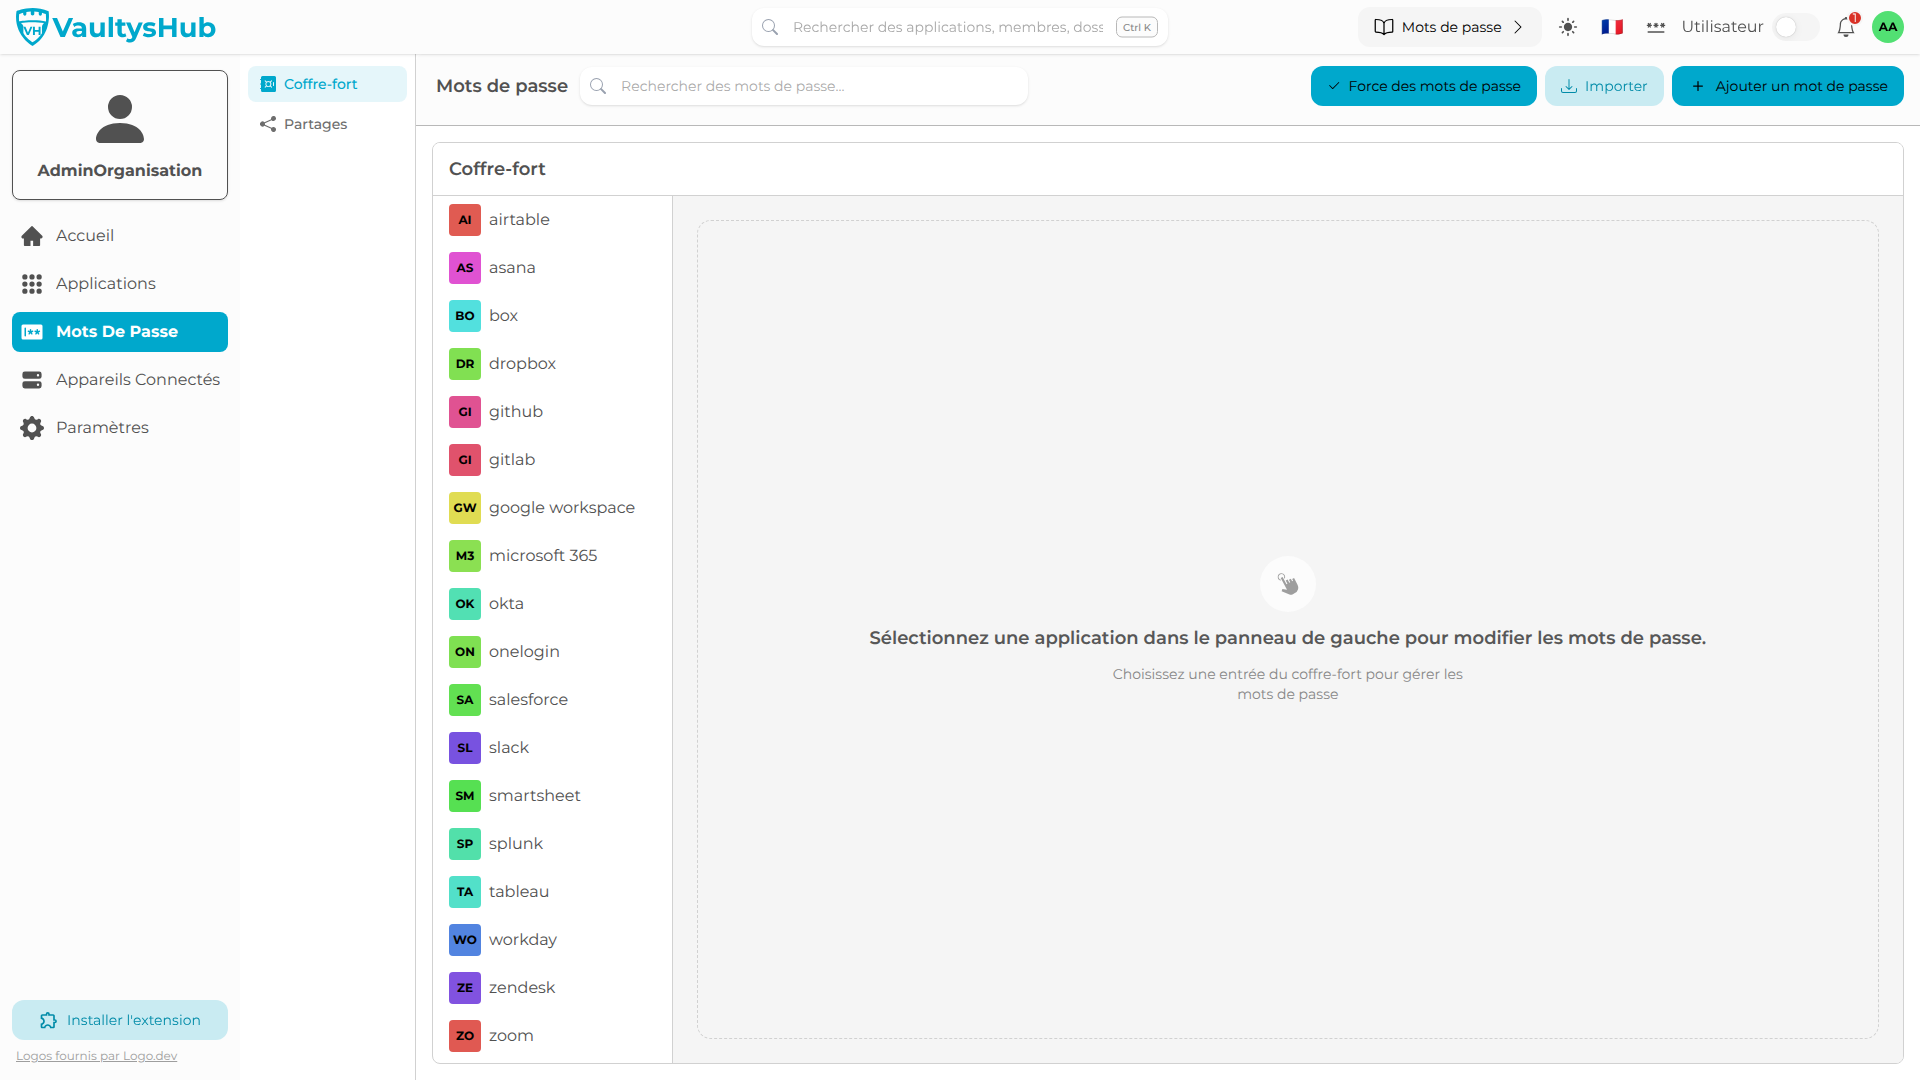This screenshot has width=1920, height=1080.
Task: Click the Importer button
Action: pos(1604,86)
